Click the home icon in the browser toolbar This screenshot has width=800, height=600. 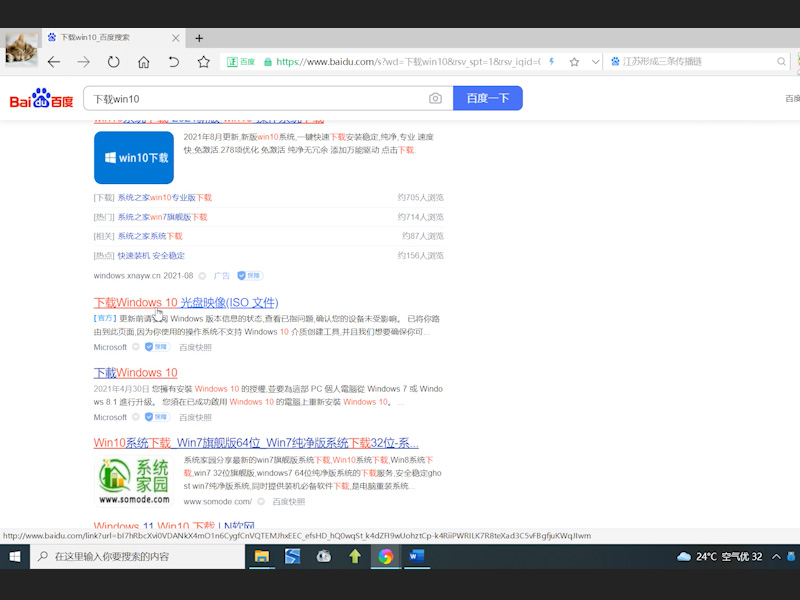pos(143,60)
